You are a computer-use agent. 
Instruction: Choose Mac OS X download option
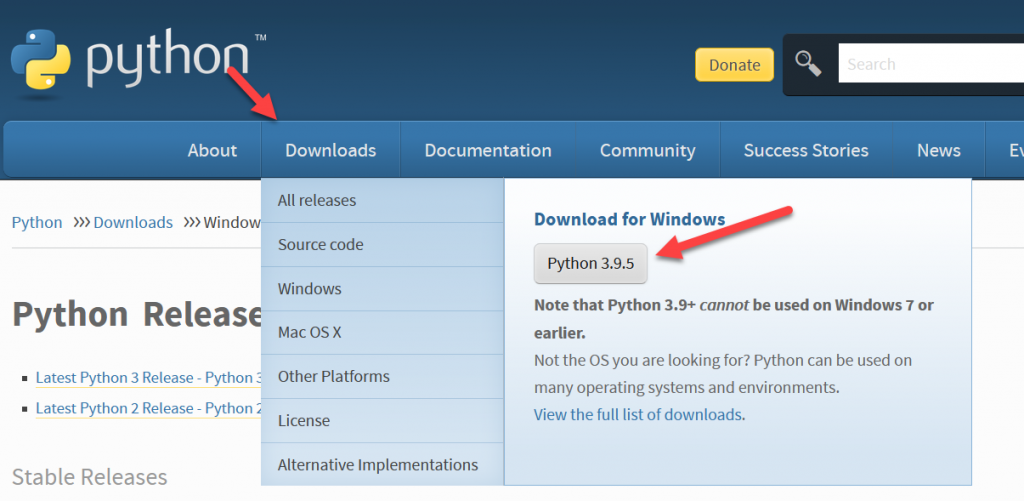310,333
